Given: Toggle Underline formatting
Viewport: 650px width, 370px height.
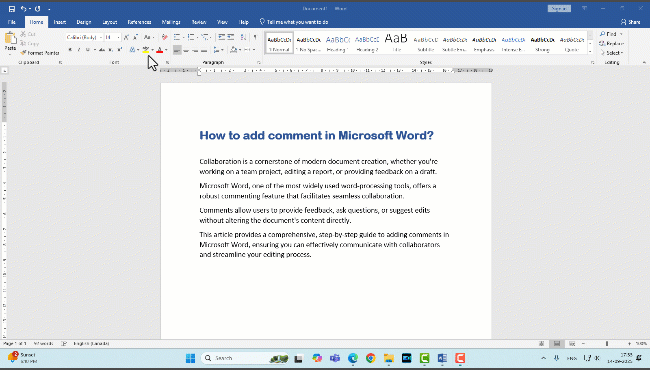Looking at the screenshot, I should point(87,50).
